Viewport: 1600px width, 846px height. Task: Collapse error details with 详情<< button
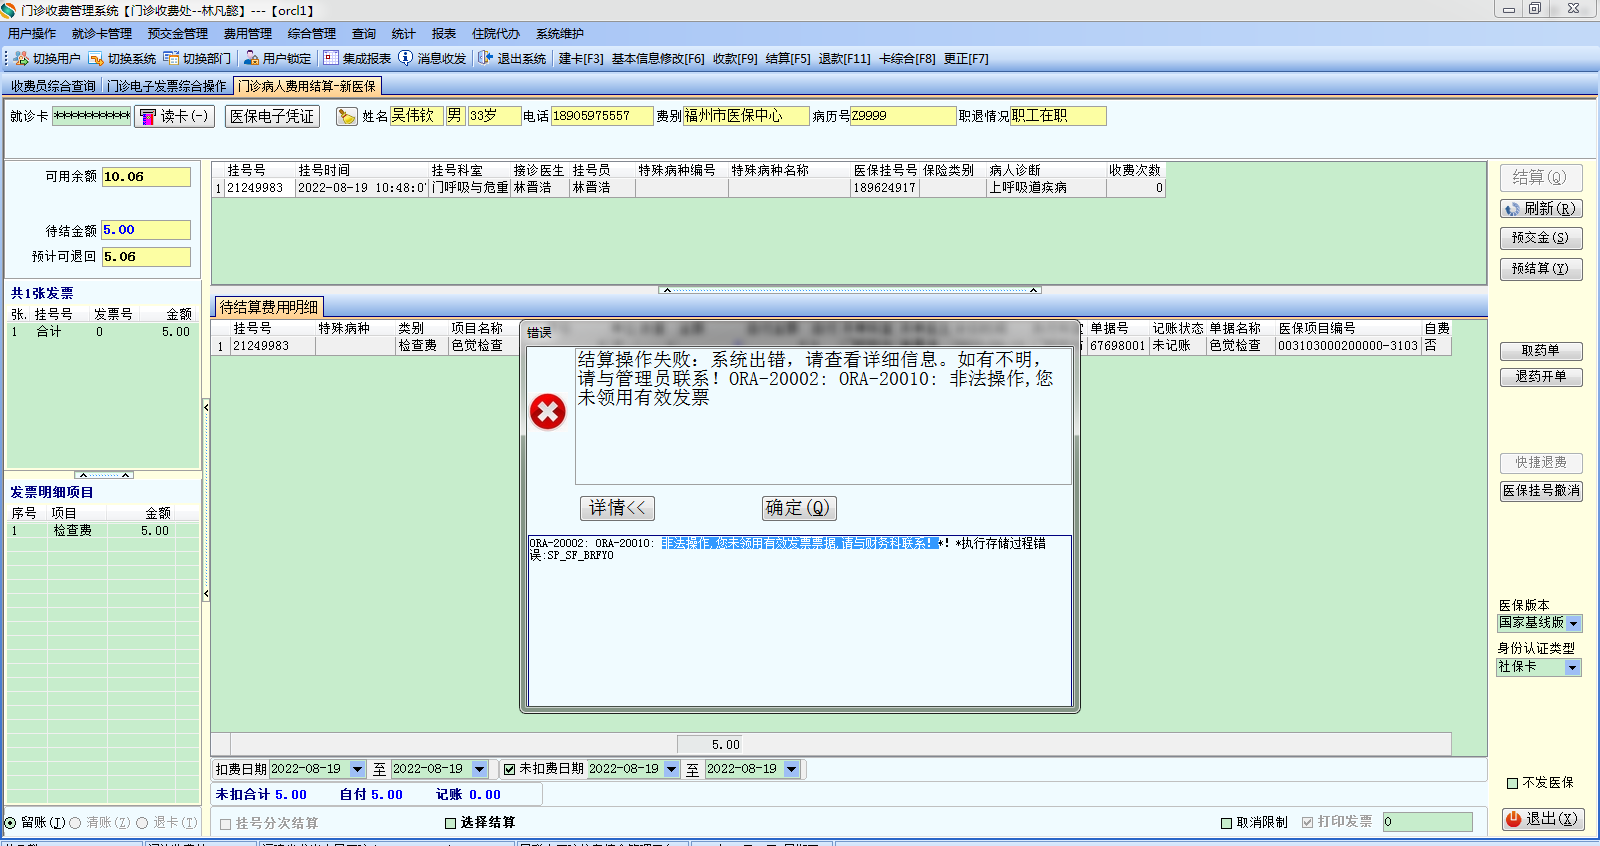(x=617, y=508)
